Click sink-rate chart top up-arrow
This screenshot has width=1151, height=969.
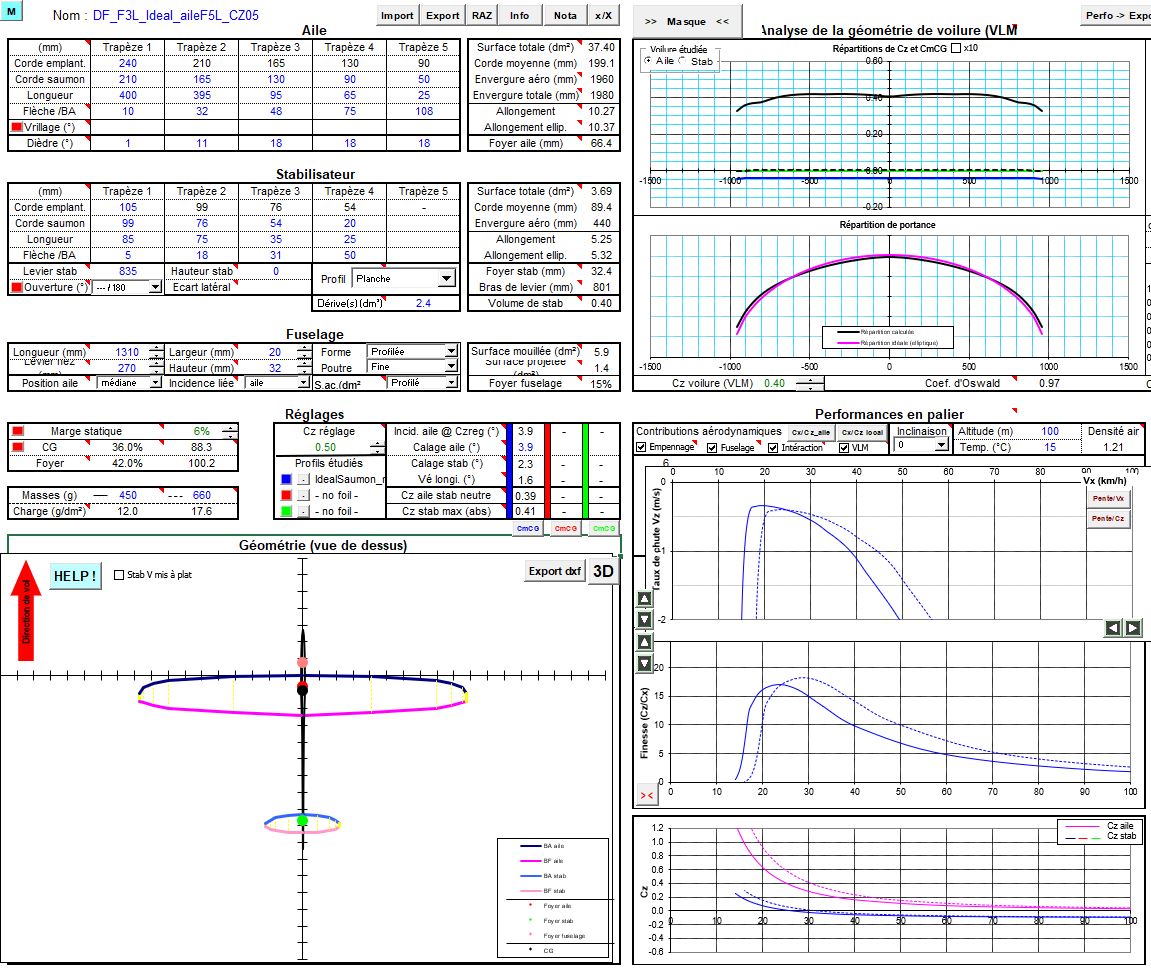[x=645, y=599]
